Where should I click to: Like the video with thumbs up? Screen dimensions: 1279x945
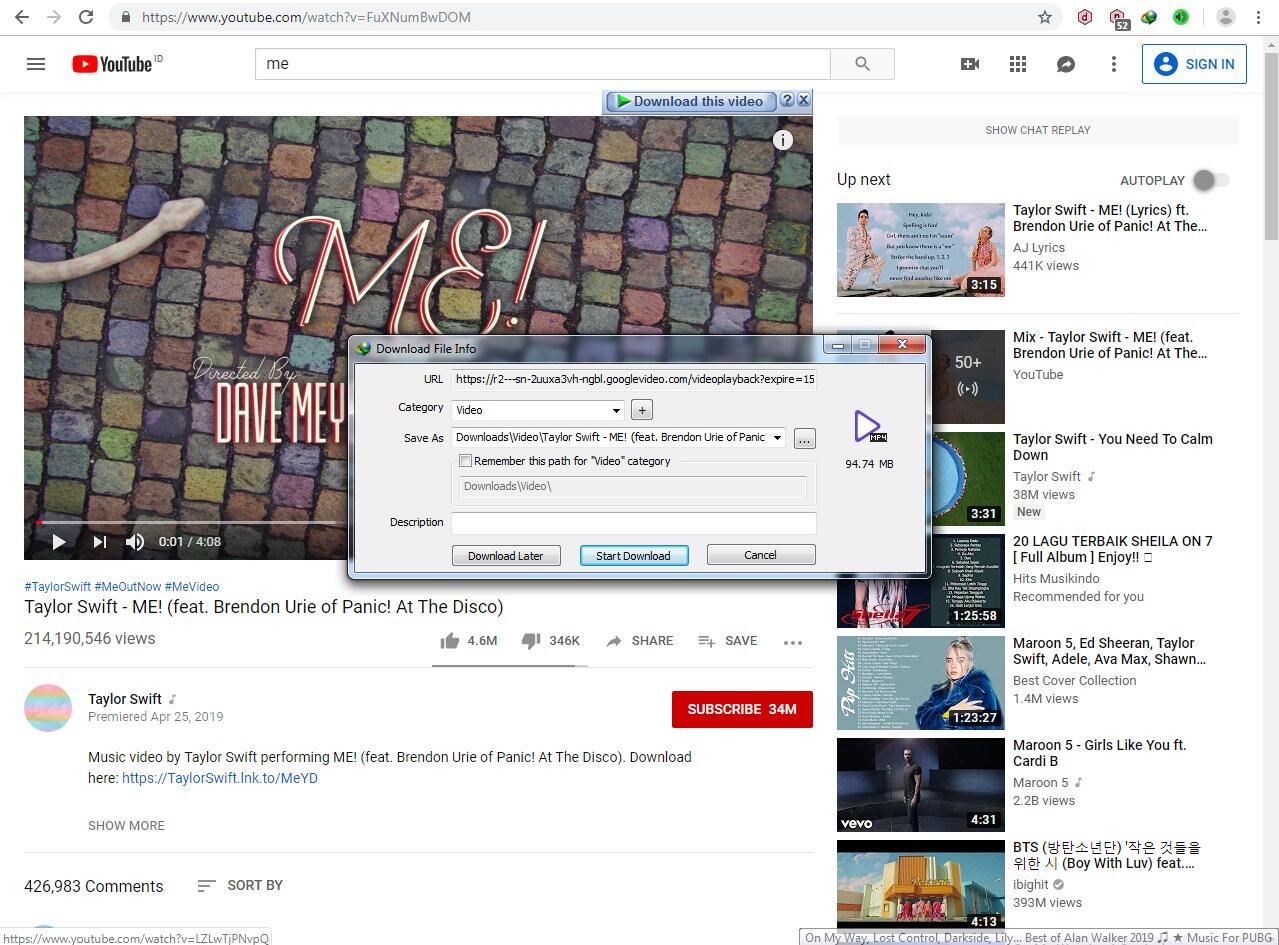tap(450, 641)
